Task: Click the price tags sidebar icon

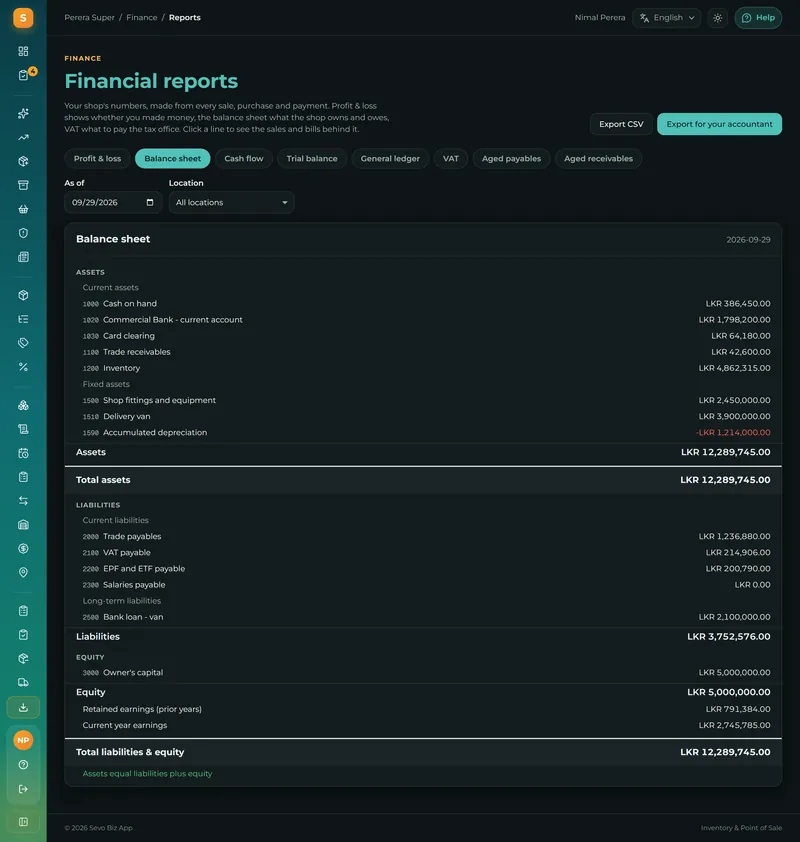Action: coord(23,343)
